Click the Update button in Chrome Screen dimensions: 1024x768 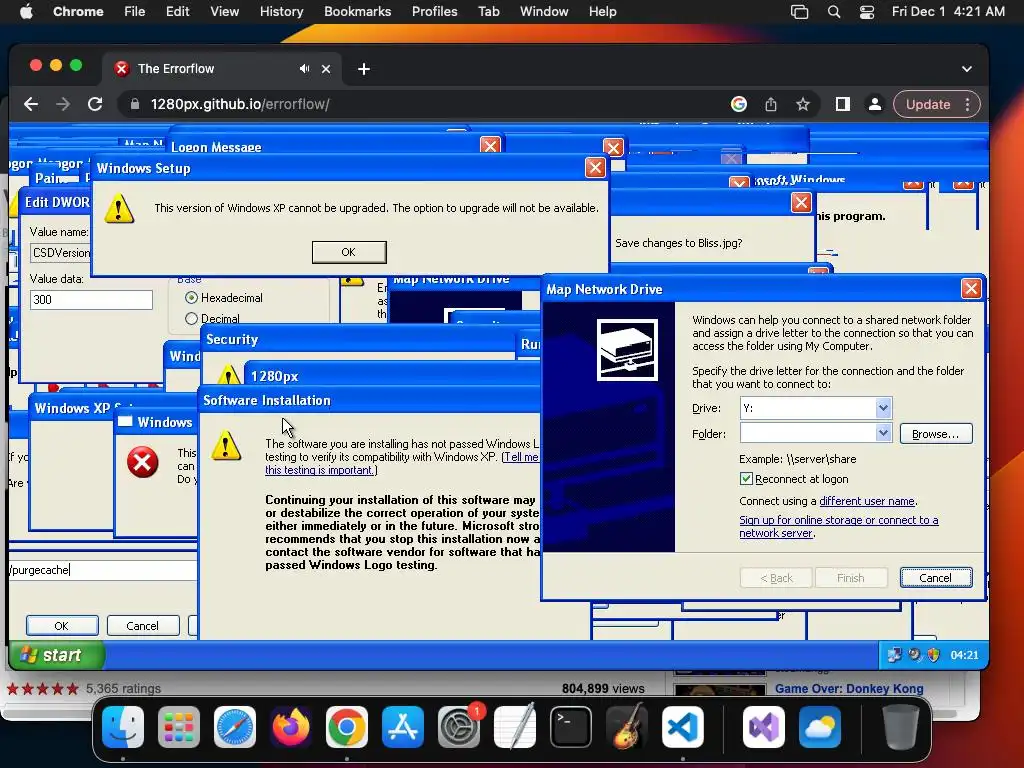928,104
